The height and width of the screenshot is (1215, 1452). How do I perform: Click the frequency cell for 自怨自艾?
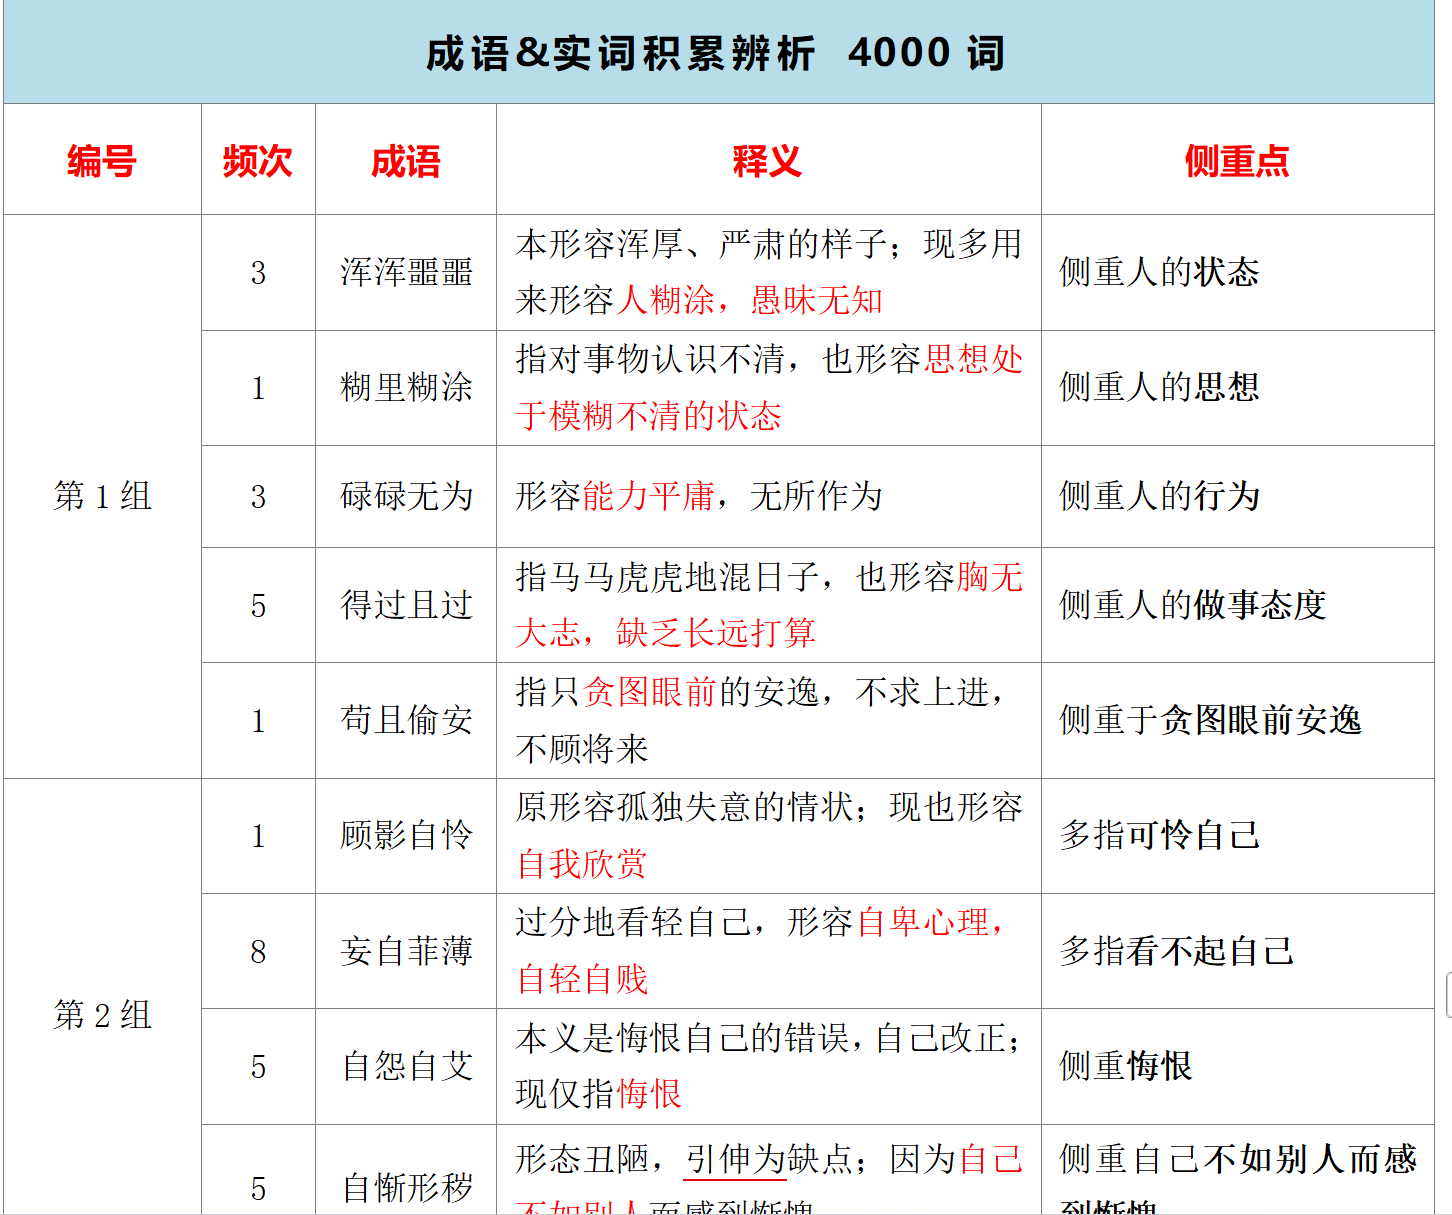pyautogui.click(x=258, y=1066)
